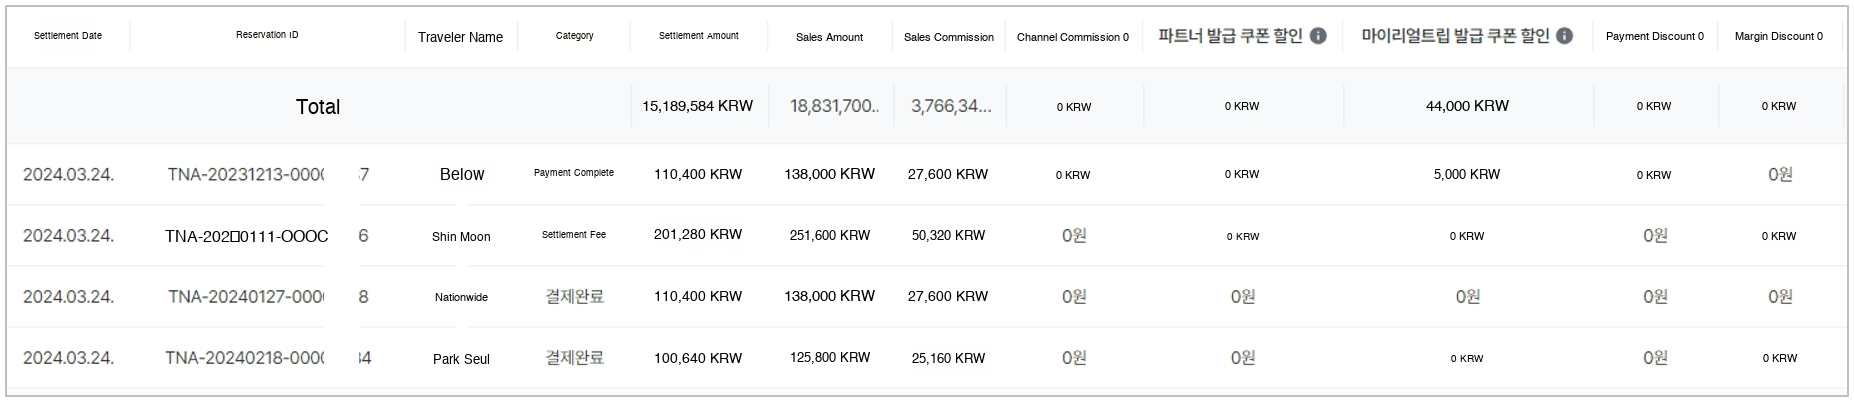Click the Category column header
Screen dimensions: 1854x403
pyautogui.click(x=574, y=36)
